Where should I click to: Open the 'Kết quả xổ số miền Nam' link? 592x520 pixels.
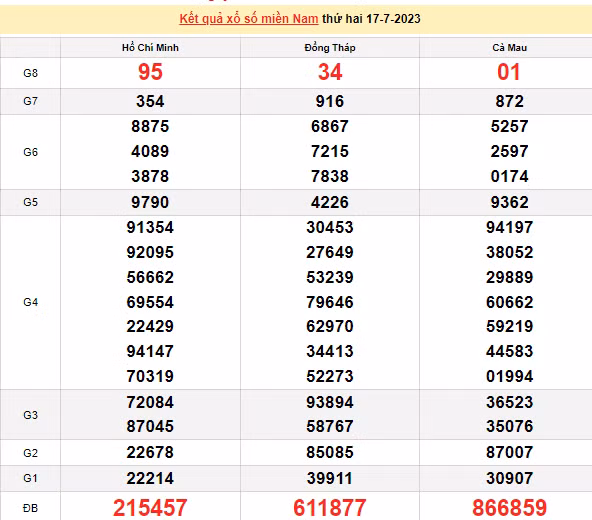(x=249, y=19)
